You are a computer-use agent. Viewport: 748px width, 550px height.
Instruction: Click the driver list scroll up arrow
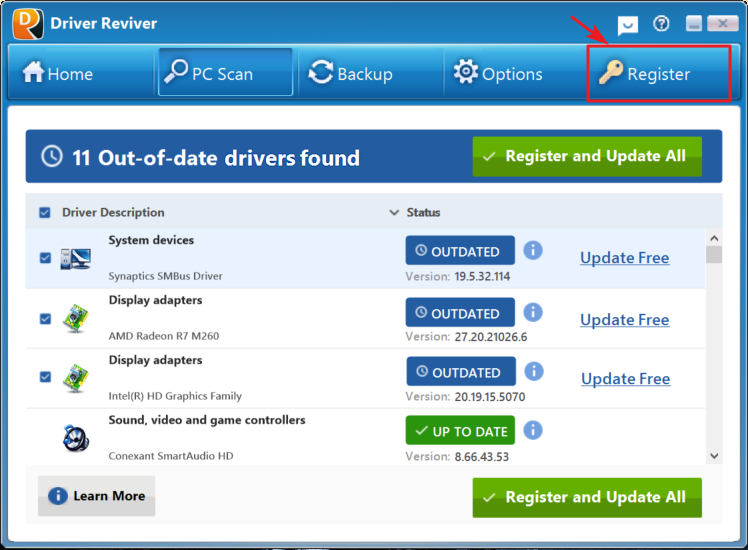pyautogui.click(x=714, y=238)
